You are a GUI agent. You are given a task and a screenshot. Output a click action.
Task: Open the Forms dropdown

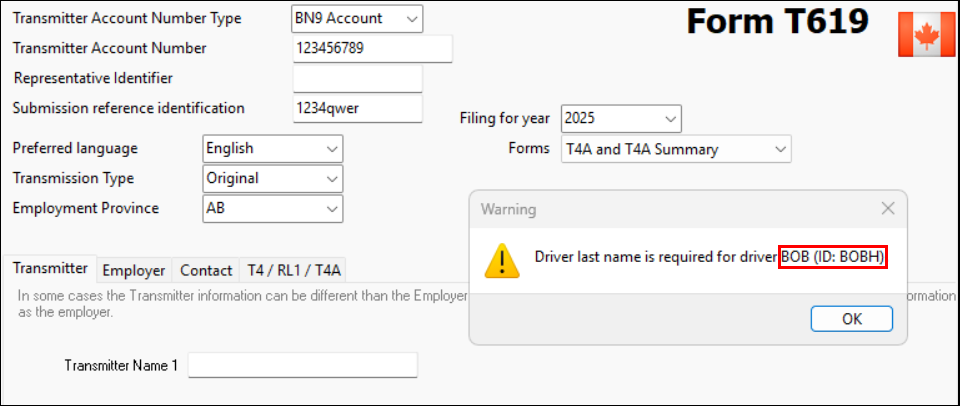(676, 149)
